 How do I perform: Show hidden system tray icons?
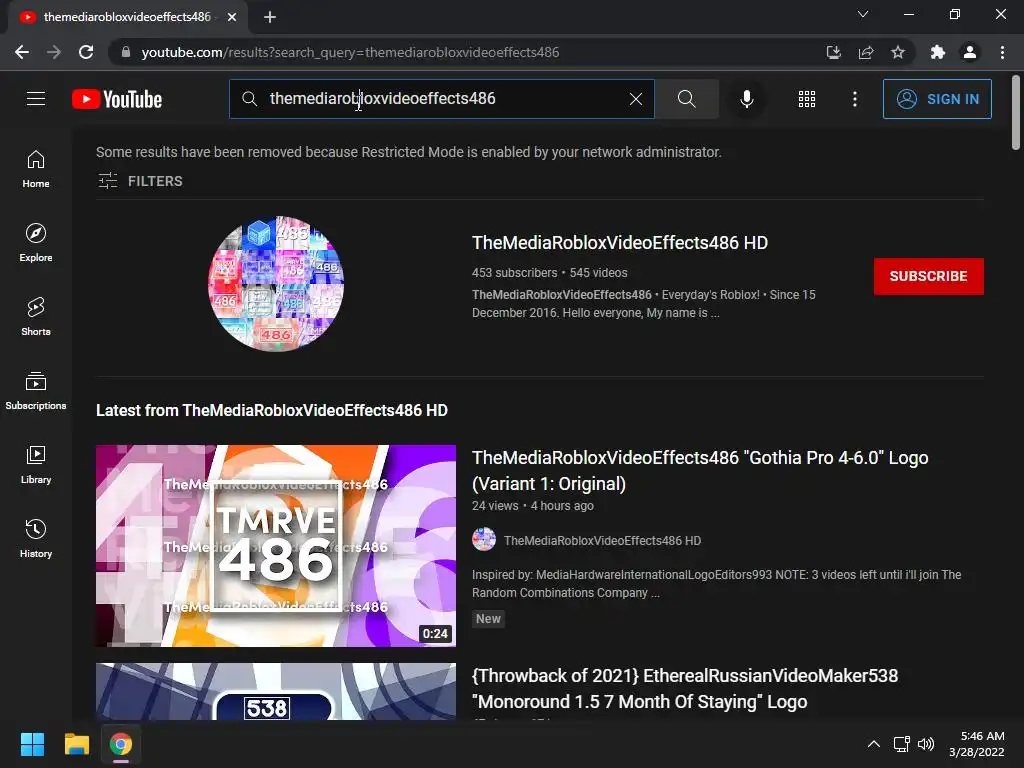(x=873, y=744)
